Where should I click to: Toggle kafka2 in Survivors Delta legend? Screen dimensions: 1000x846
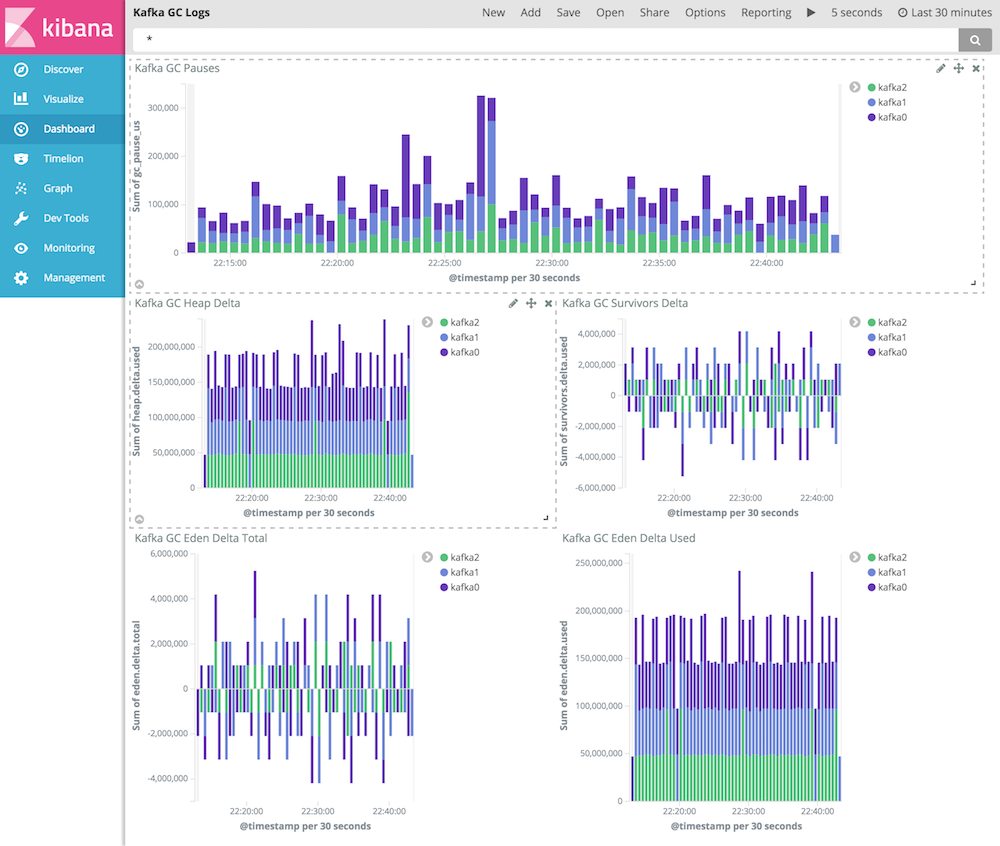pyautogui.click(x=886, y=323)
